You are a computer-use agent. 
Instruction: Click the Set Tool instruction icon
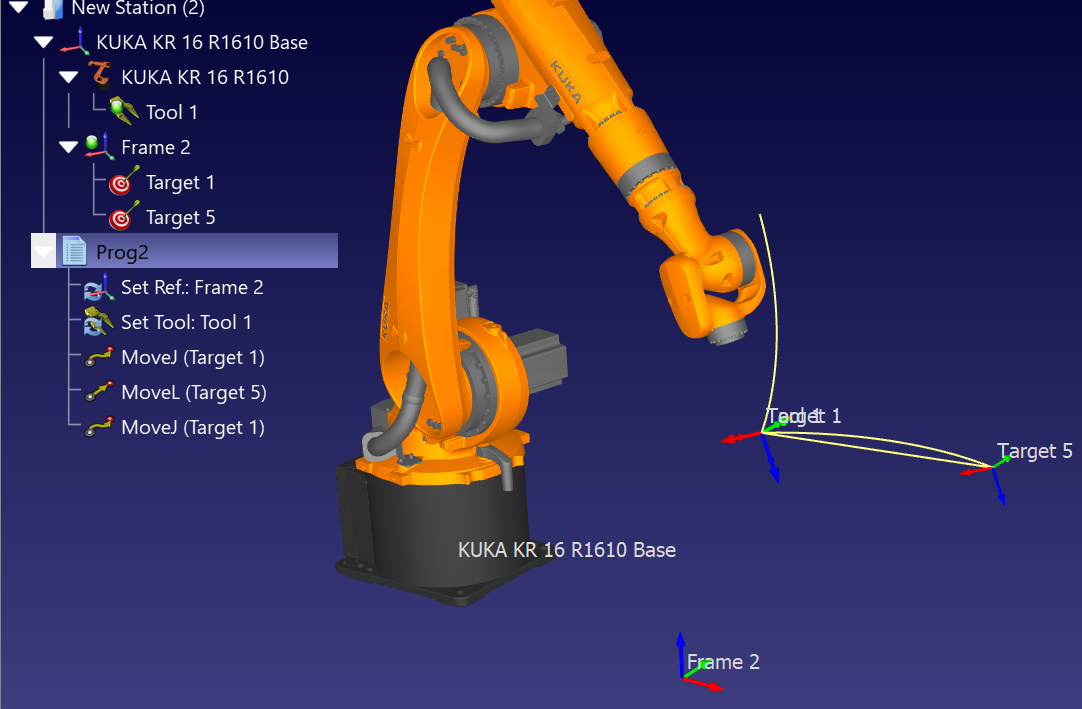tap(98, 322)
